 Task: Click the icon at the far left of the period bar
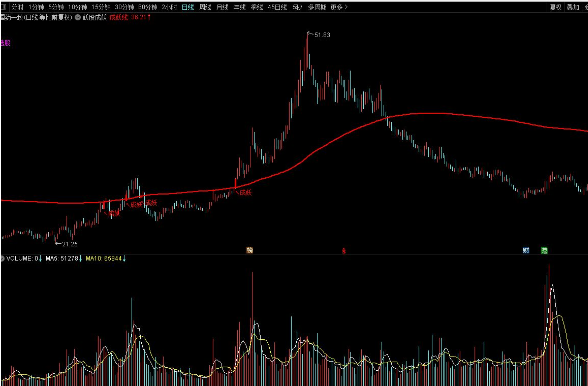pyautogui.click(x=3, y=7)
